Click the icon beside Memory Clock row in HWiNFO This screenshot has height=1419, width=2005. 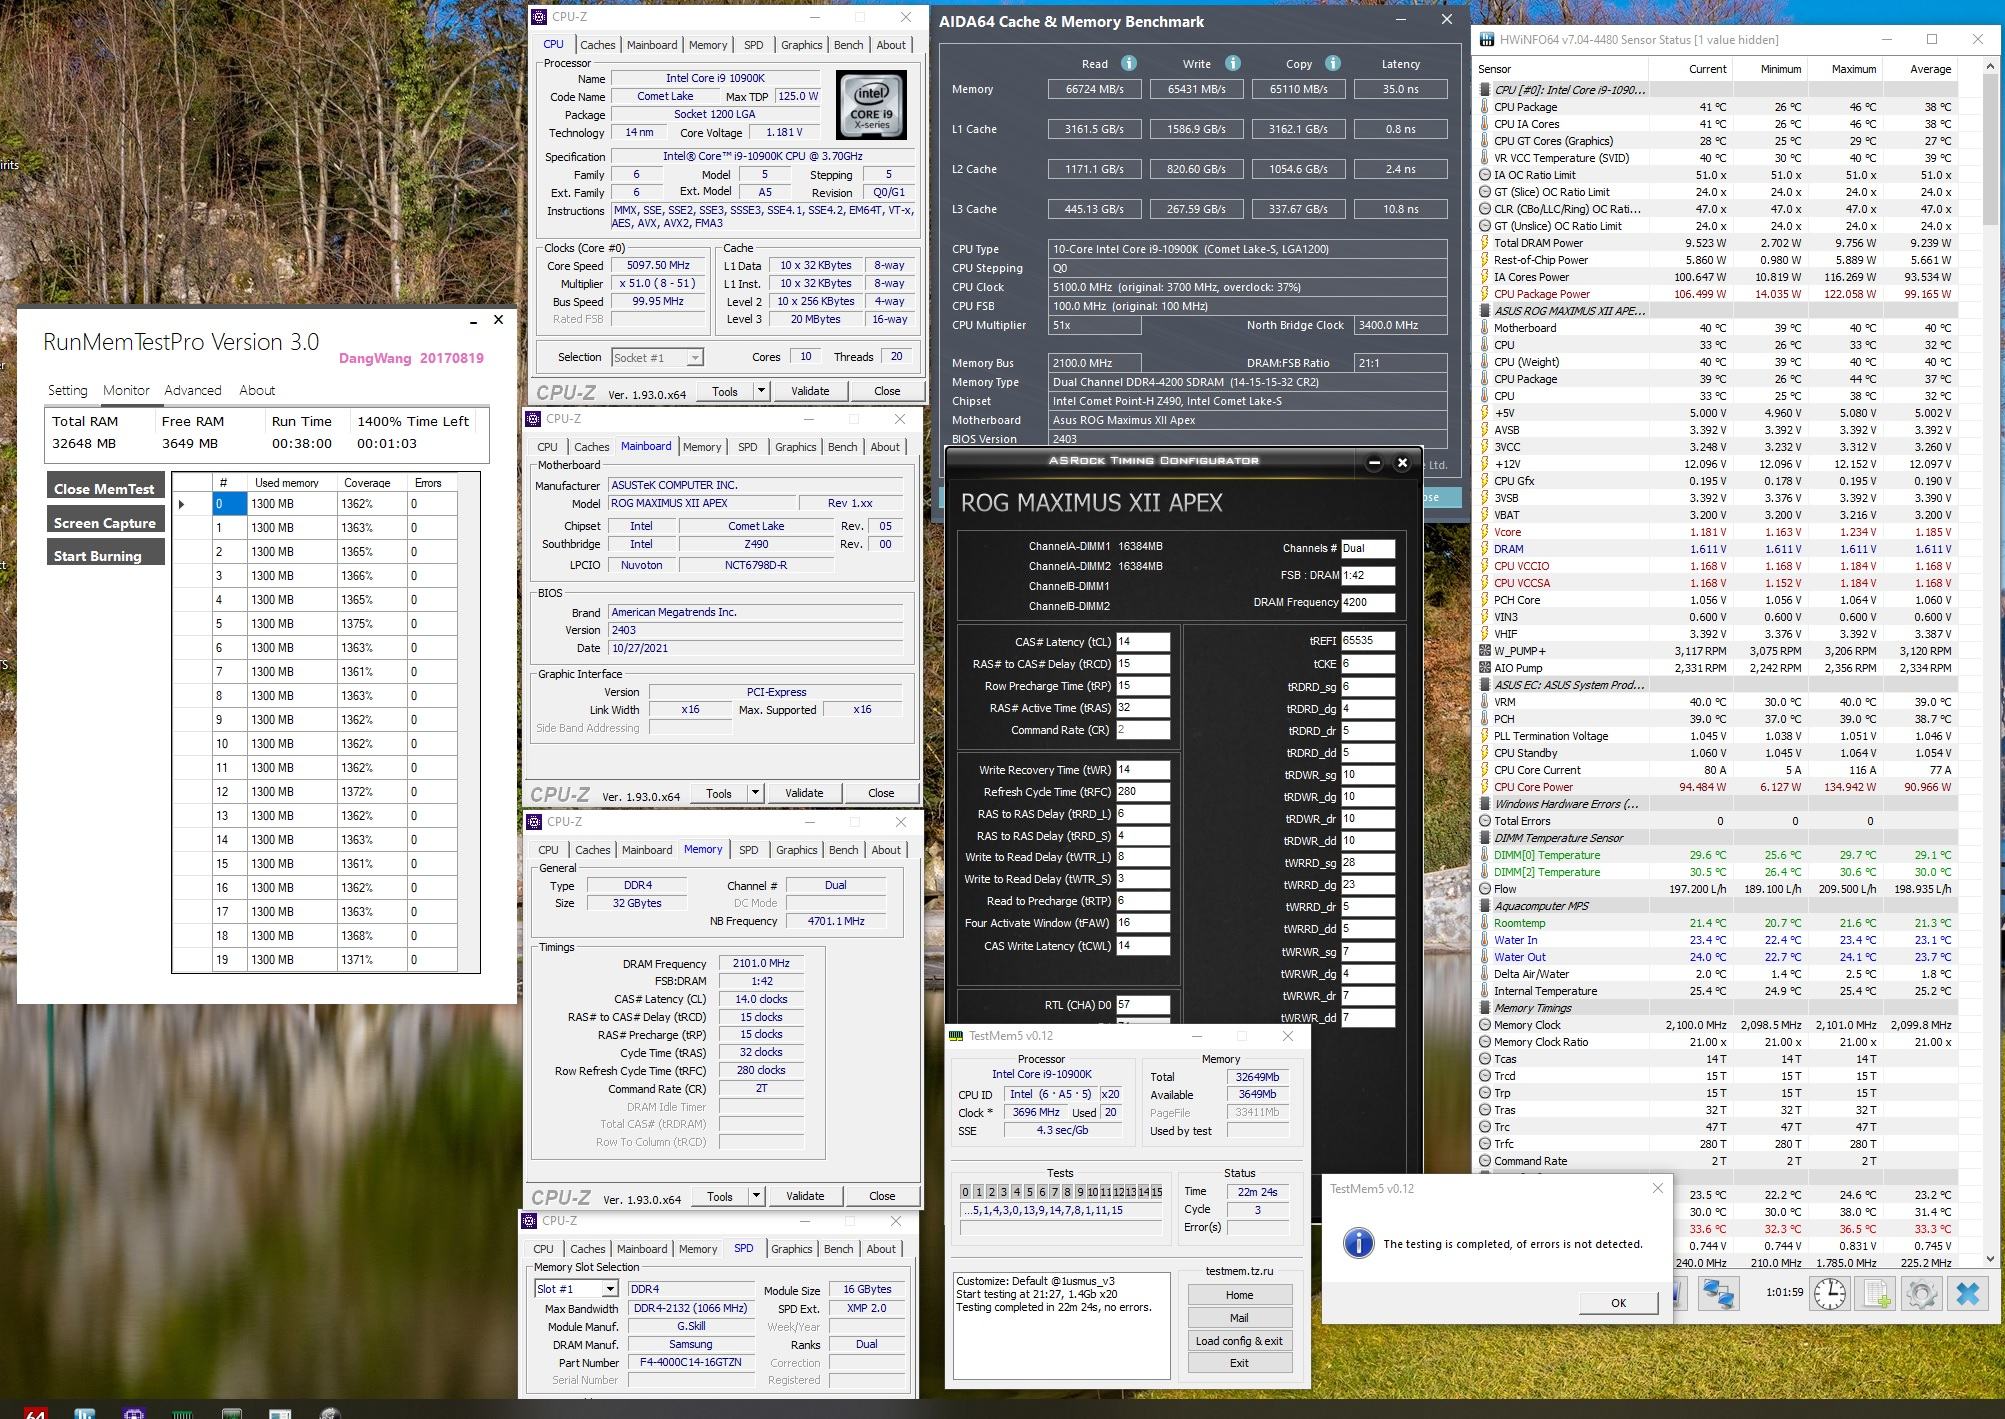coord(1485,1025)
